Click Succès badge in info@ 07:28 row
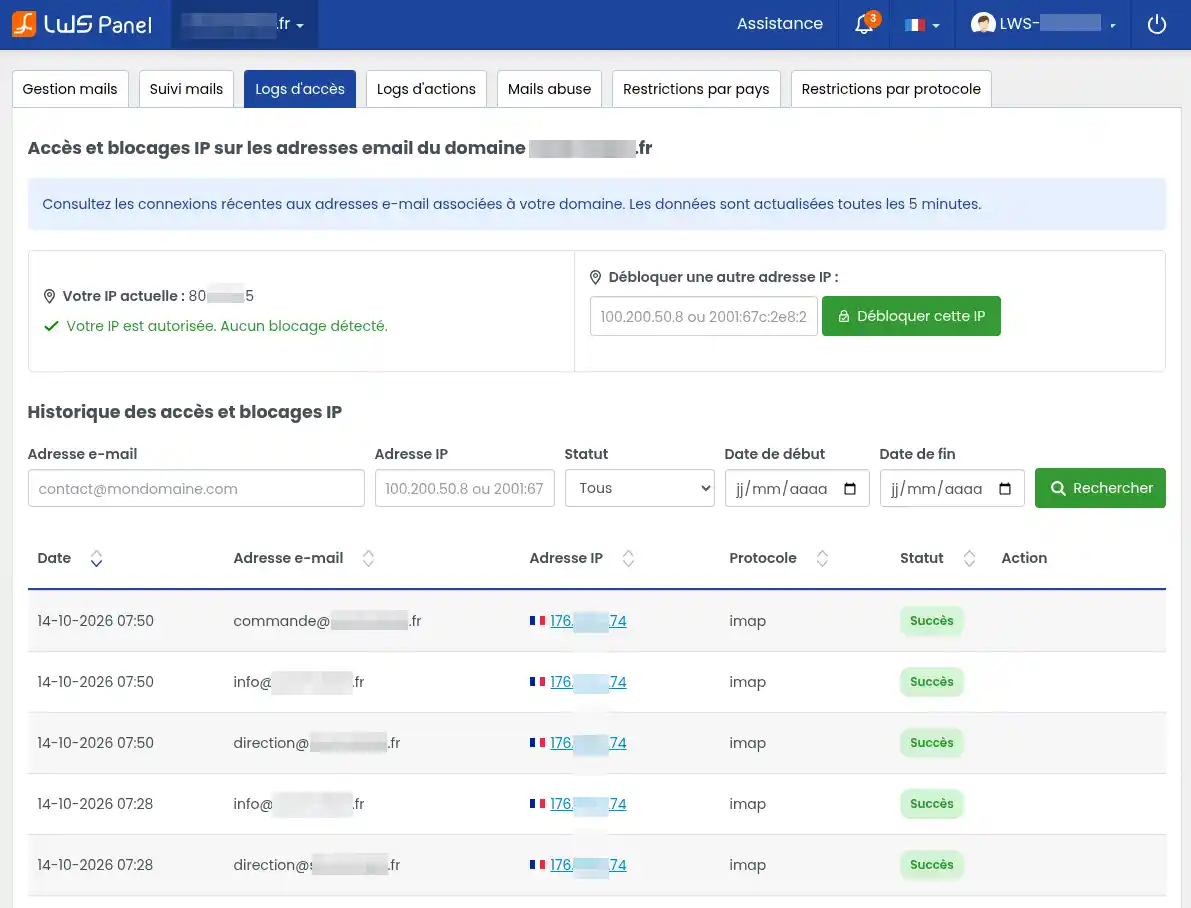This screenshot has height=908, width=1191. coord(931,803)
